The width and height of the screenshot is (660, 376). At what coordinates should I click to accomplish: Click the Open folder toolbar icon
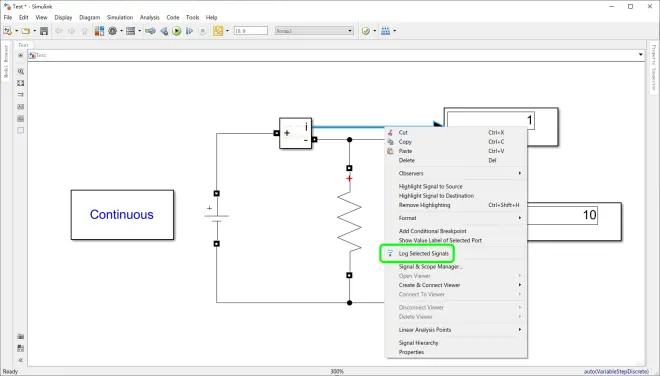[x=26, y=31]
